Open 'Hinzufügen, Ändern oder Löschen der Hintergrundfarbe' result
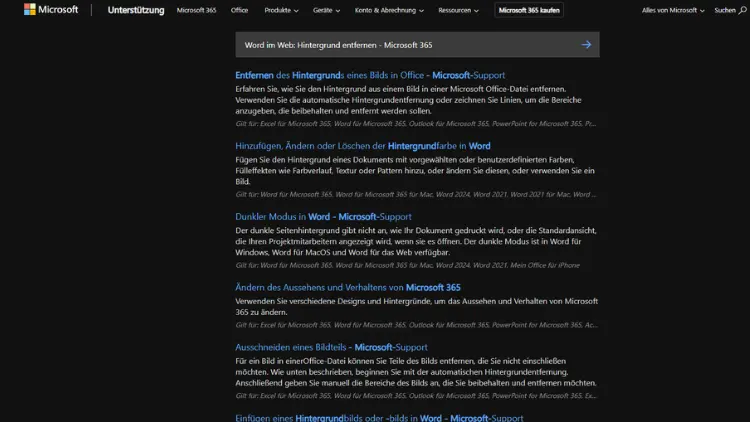 (x=363, y=146)
